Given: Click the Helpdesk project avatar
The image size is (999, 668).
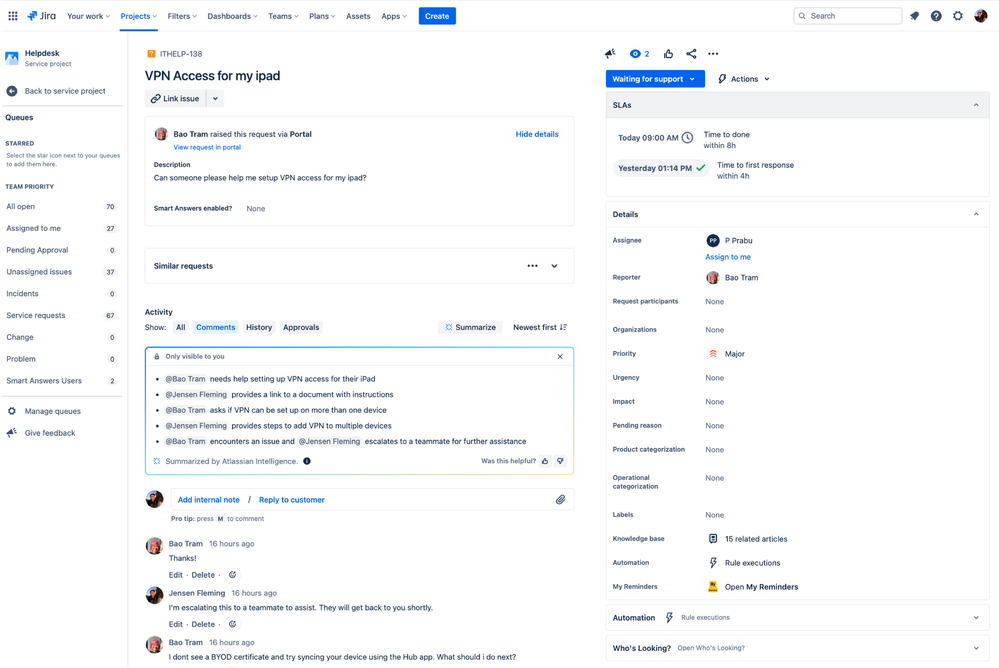Looking at the screenshot, I should pos(11,58).
